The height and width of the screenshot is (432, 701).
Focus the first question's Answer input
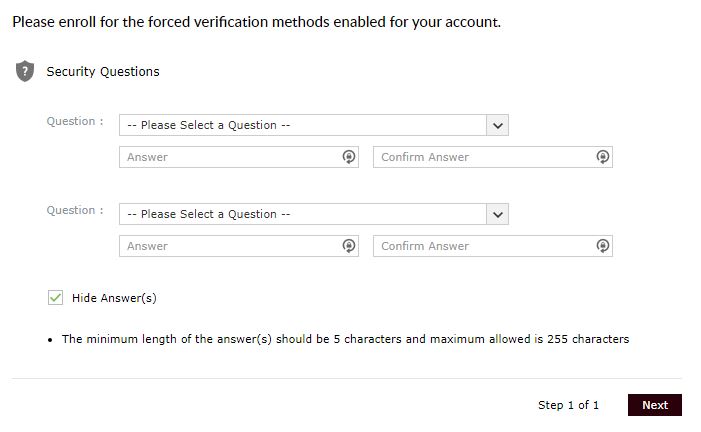coord(239,157)
